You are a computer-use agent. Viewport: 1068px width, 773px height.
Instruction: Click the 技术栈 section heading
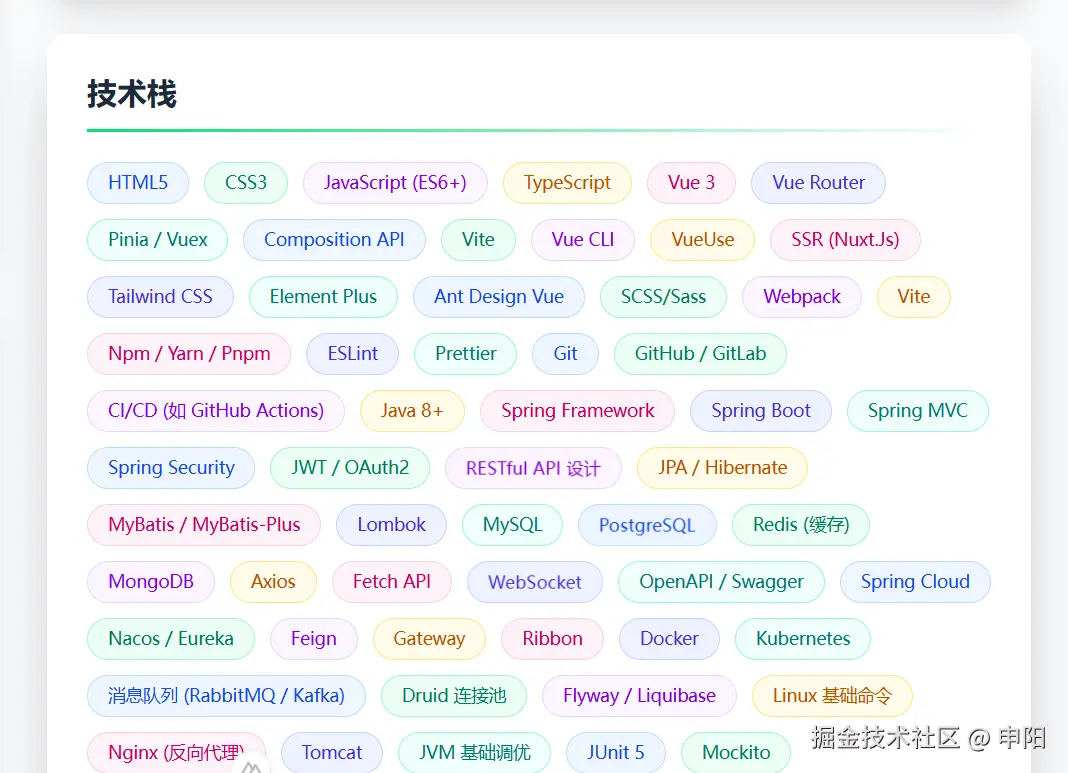[132, 94]
